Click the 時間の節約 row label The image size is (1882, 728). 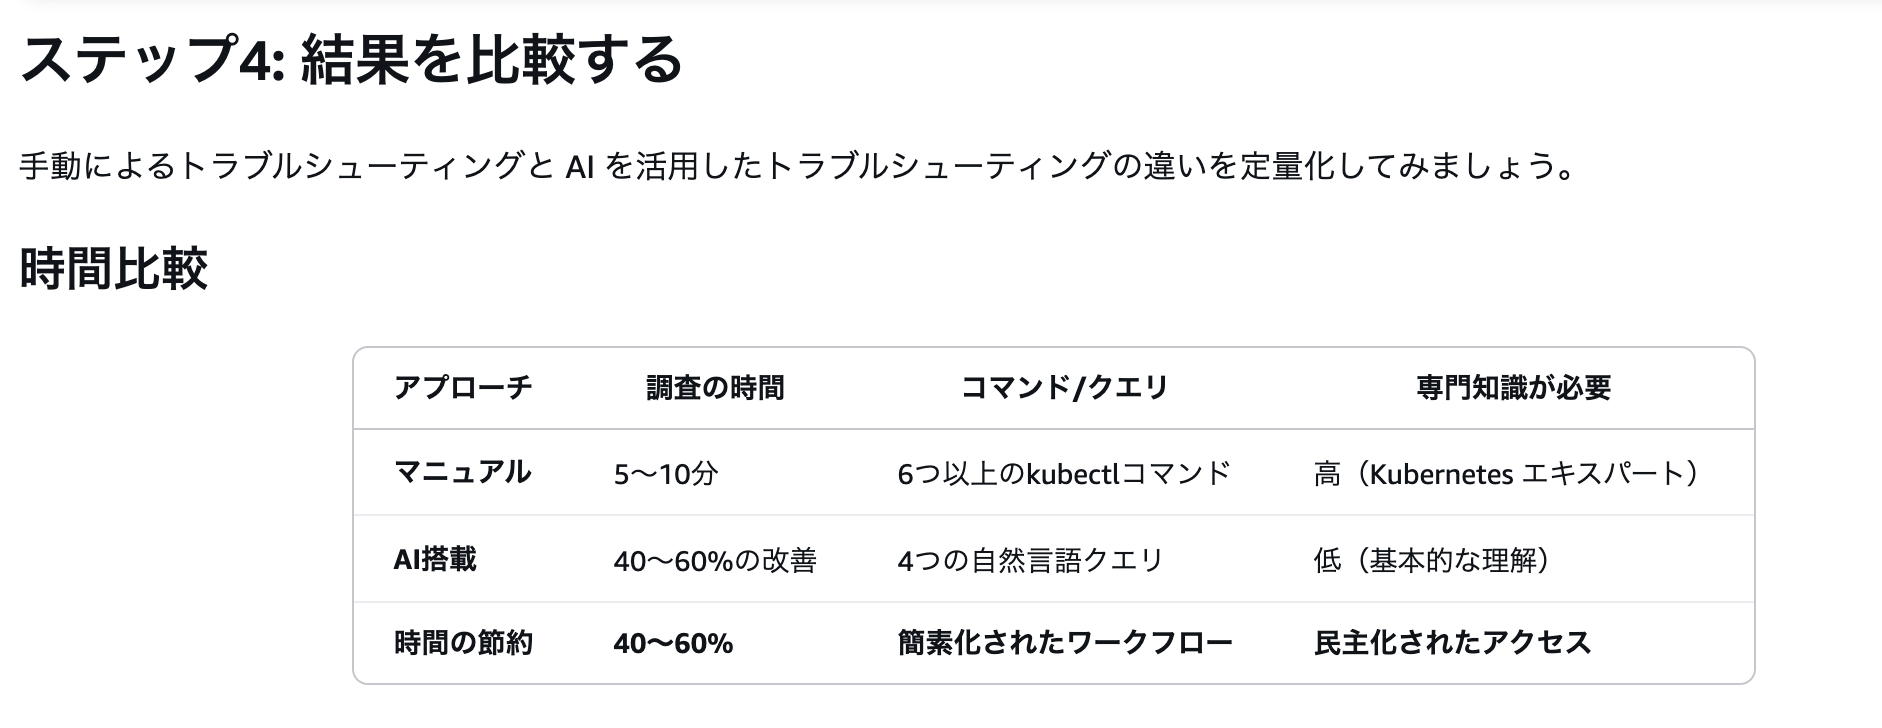tap(463, 642)
